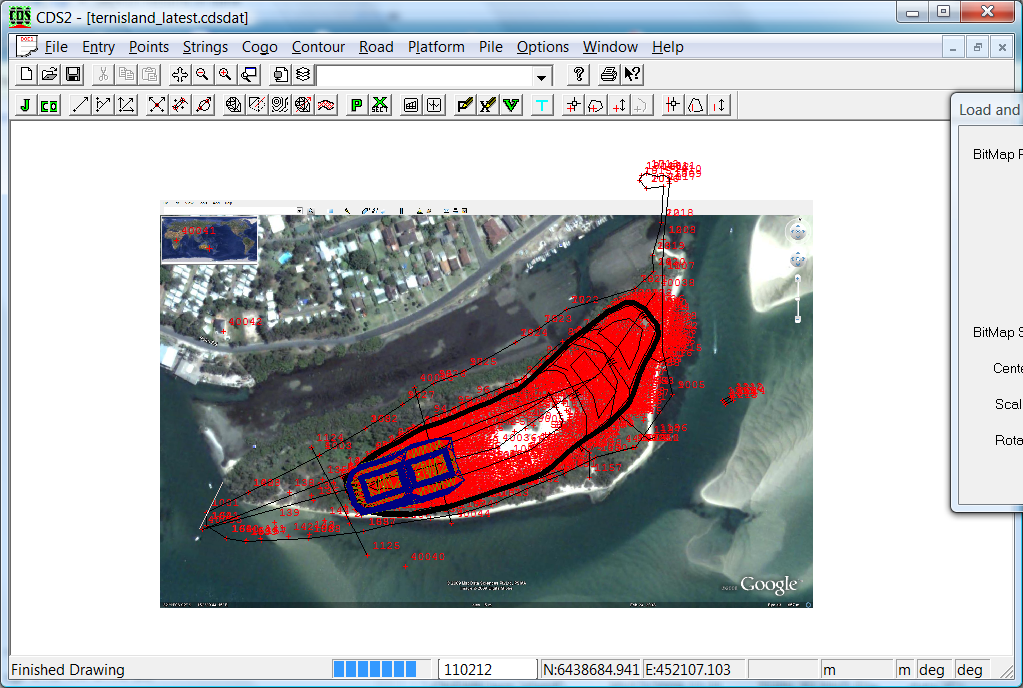The width and height of the screenshot is (1023, 688).
Task: Save the job using the floppy disk icon
Action: pos(73,75)
